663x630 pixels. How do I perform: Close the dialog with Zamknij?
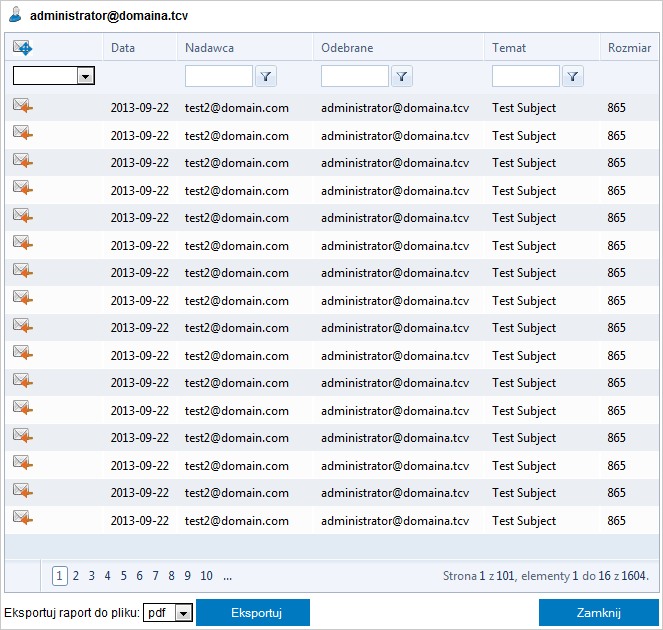[599, 613]
